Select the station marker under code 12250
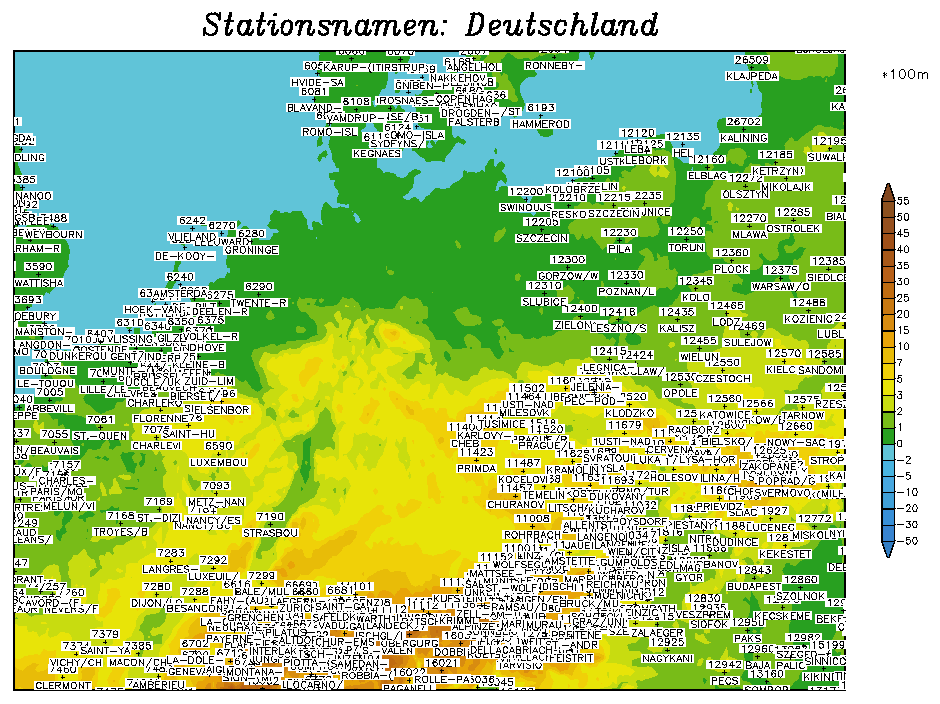Image resolution: width=940 pixels, height=704 pixels. 685,240
